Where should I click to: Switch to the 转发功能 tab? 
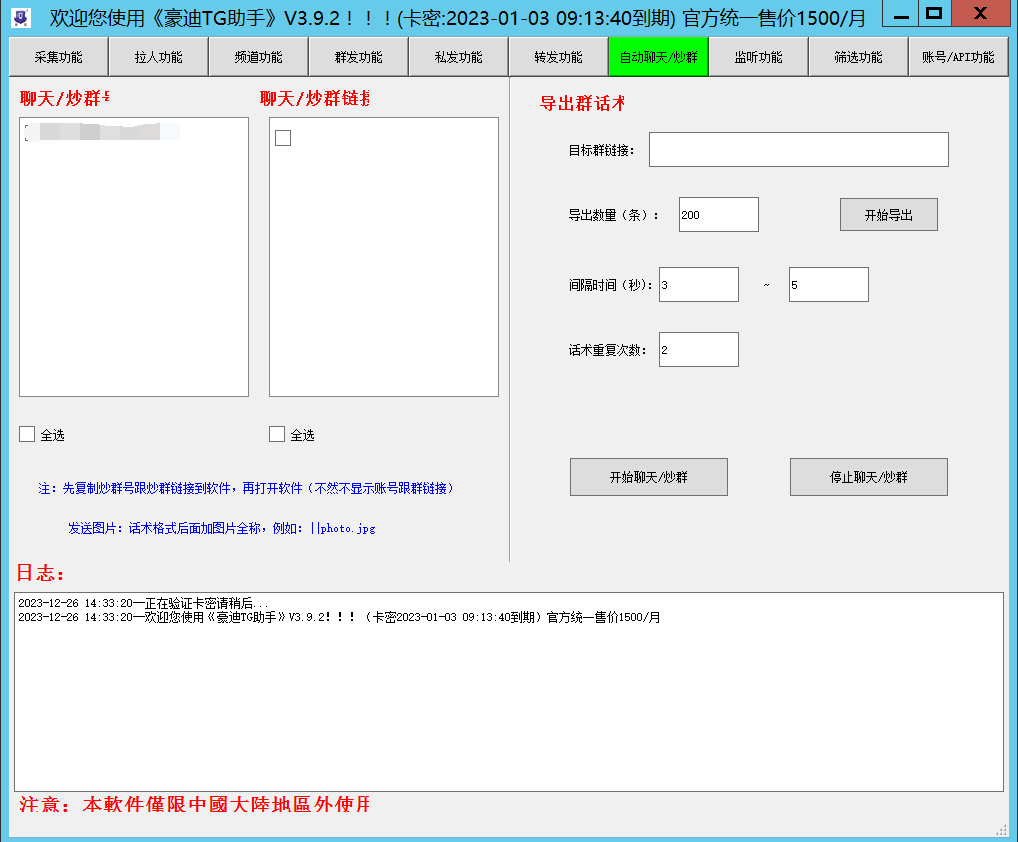pyautogui.click(x=558, y=57)
